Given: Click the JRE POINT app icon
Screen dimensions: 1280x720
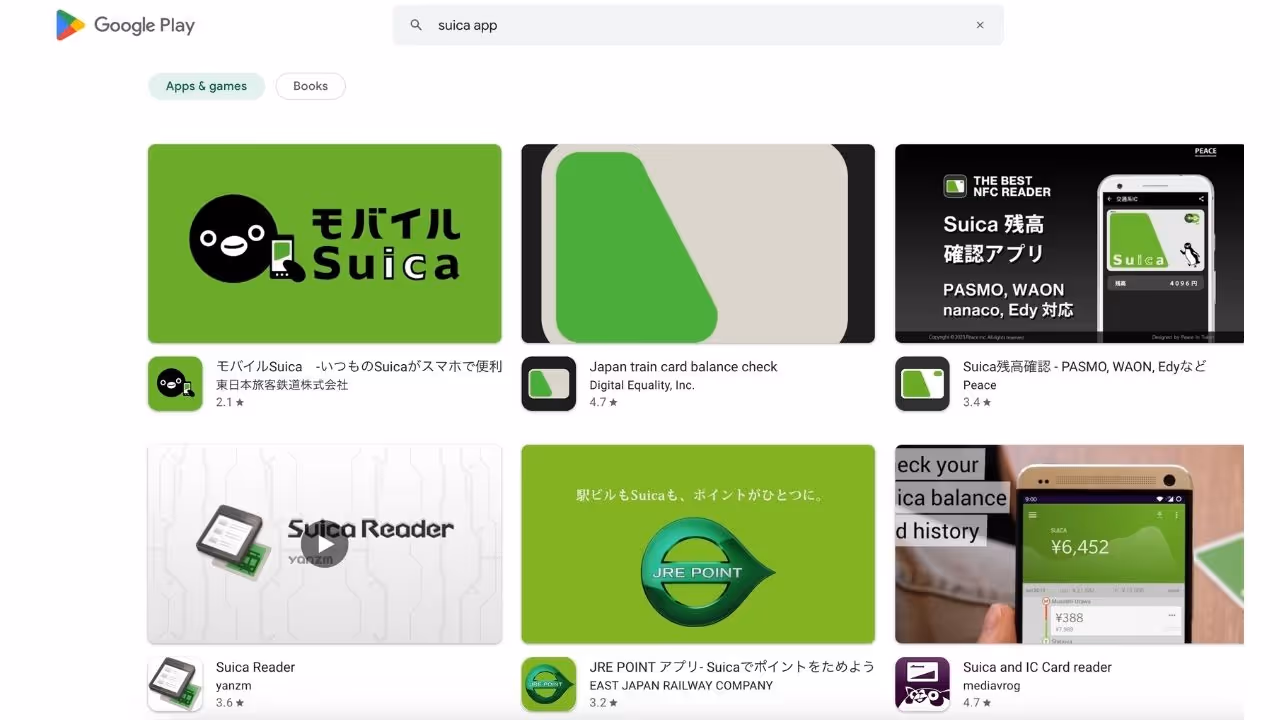Looking at the screenshot, I should [549, 684].
